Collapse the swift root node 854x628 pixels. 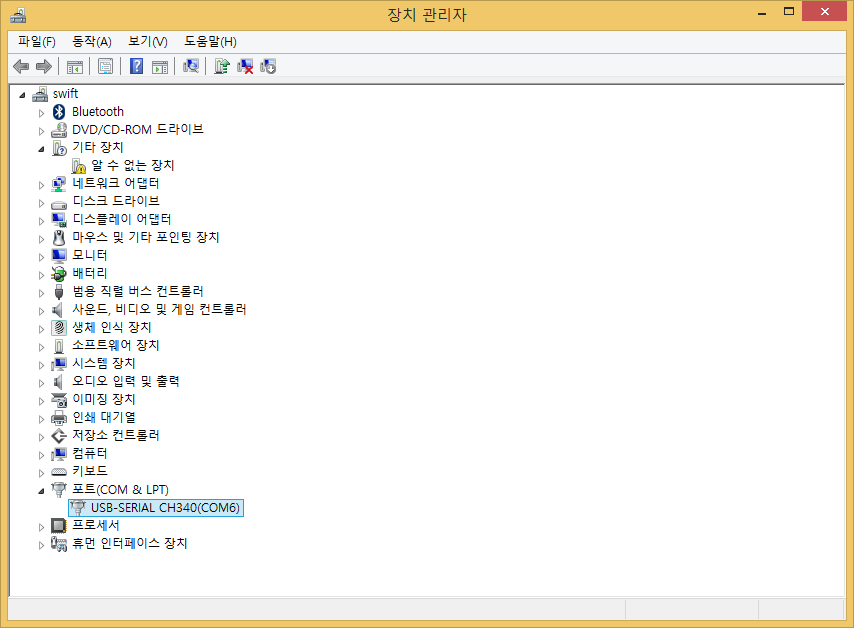click(x=22, y=95)
